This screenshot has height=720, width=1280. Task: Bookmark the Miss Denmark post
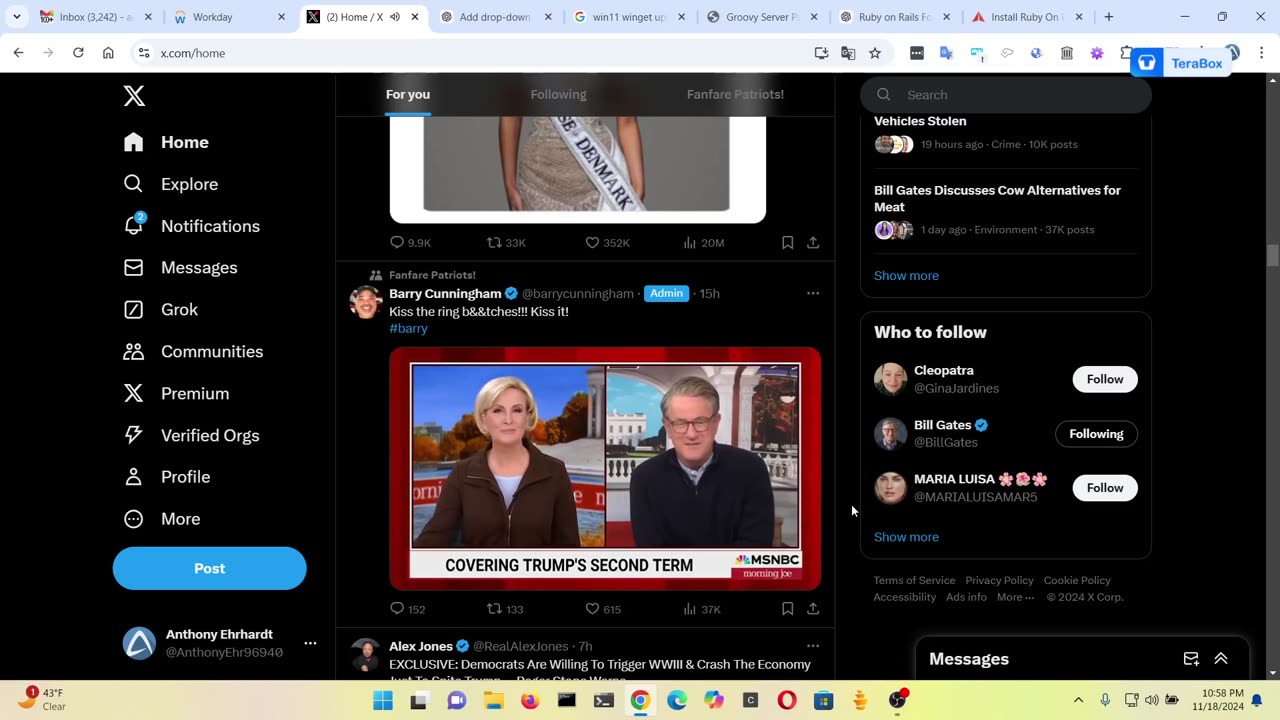coord(787,243)
